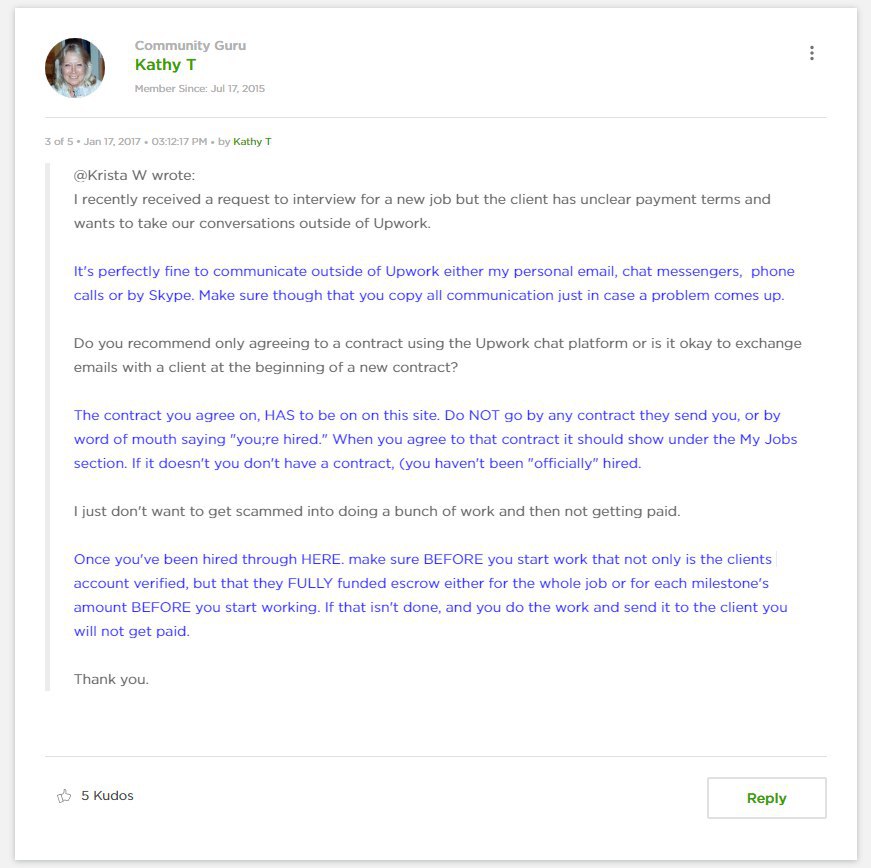Open the three-dot post options menu

pyautogui.click(x=812, y=53)
